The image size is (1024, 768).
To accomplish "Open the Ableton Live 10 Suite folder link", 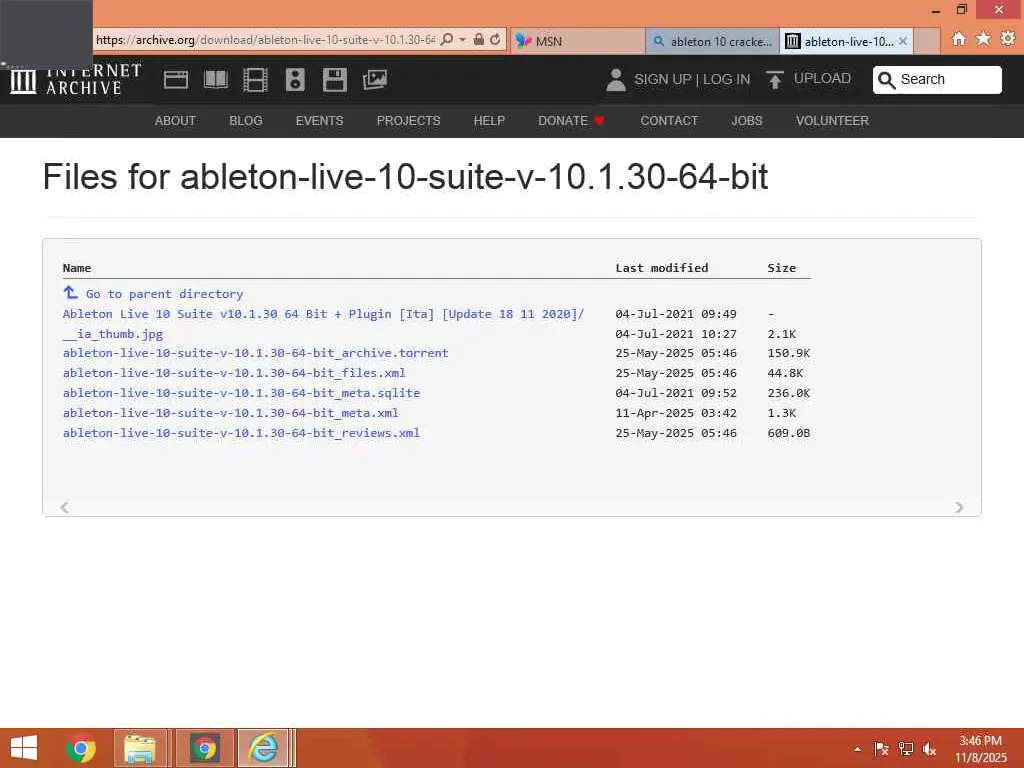I will click(x=323, y=313).
